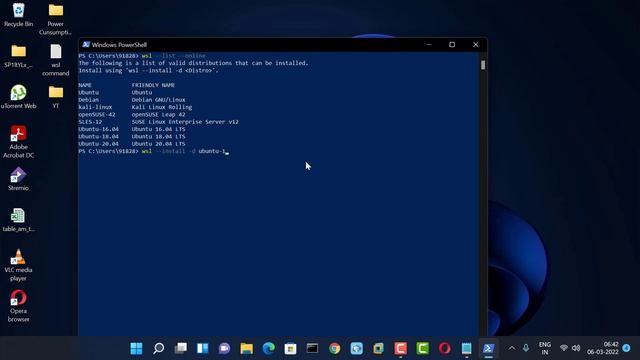Click the microphone tray icon

[526, 348]
